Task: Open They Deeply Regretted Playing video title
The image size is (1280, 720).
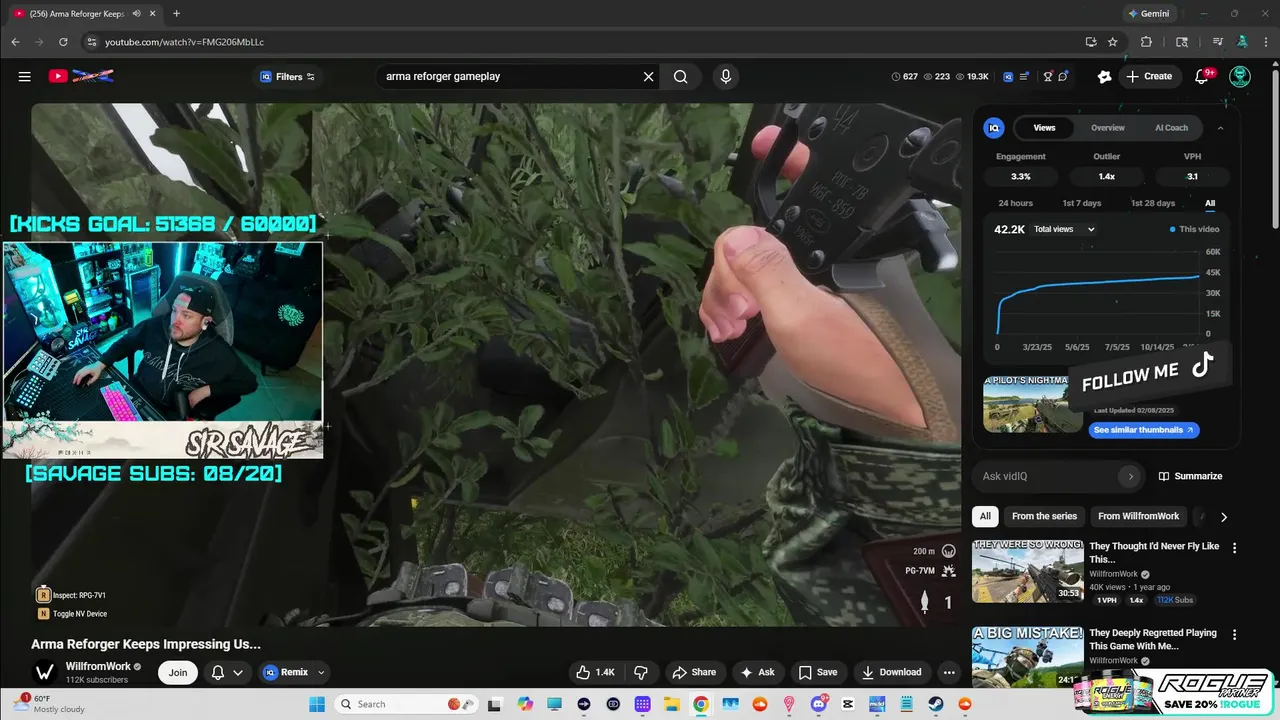Action: pyautogui.click(x=1153, y=639)
